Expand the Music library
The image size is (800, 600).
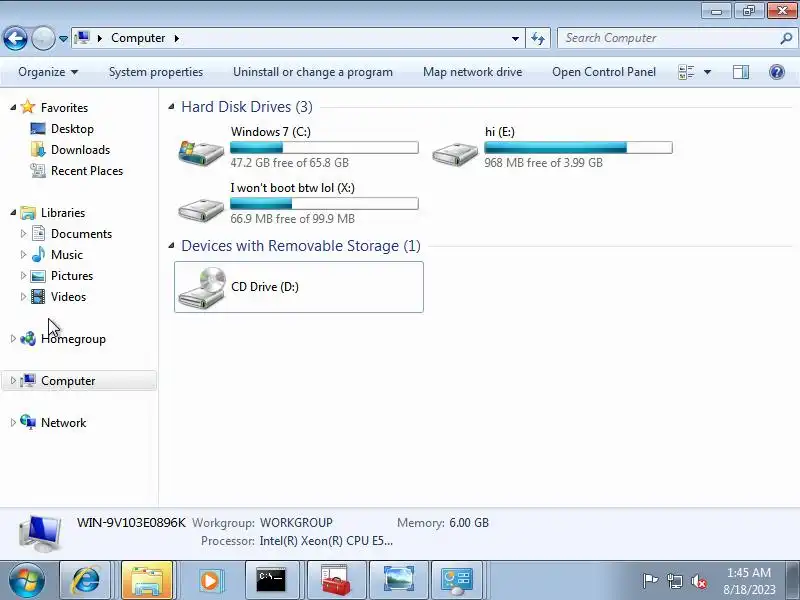click(23, 254)
